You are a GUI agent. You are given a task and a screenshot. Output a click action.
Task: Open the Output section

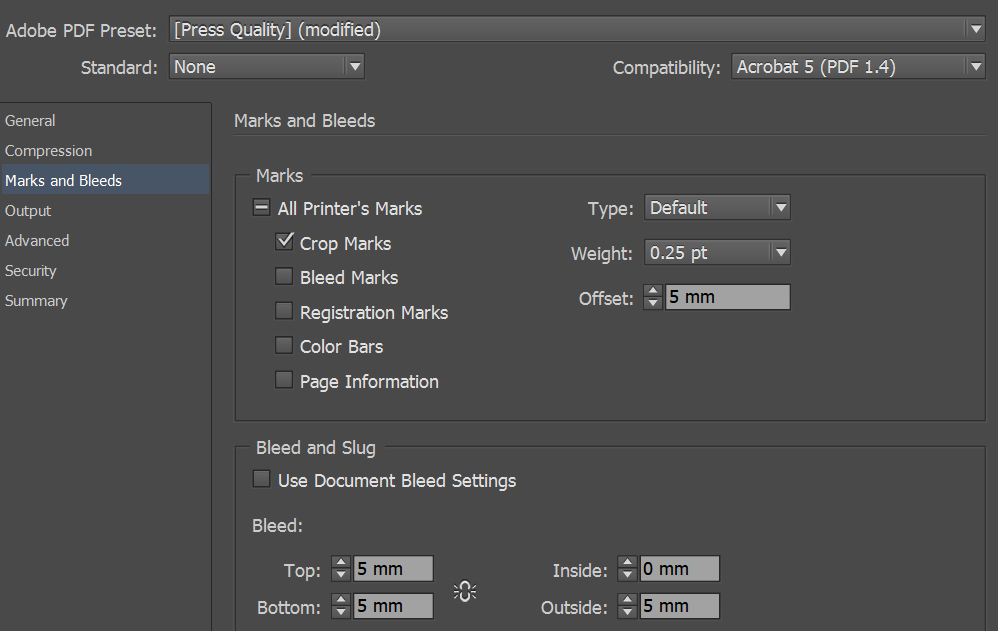coord(28,211)
